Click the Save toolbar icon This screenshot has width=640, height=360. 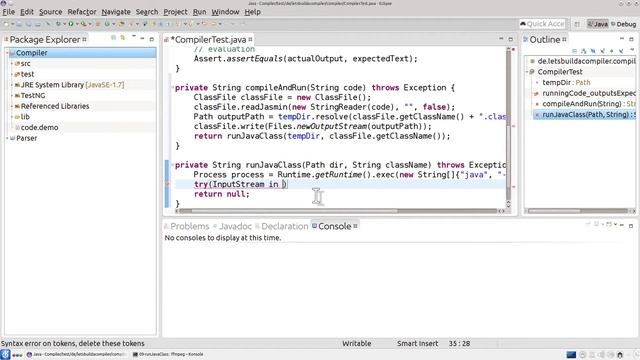[x=20, y=24]
